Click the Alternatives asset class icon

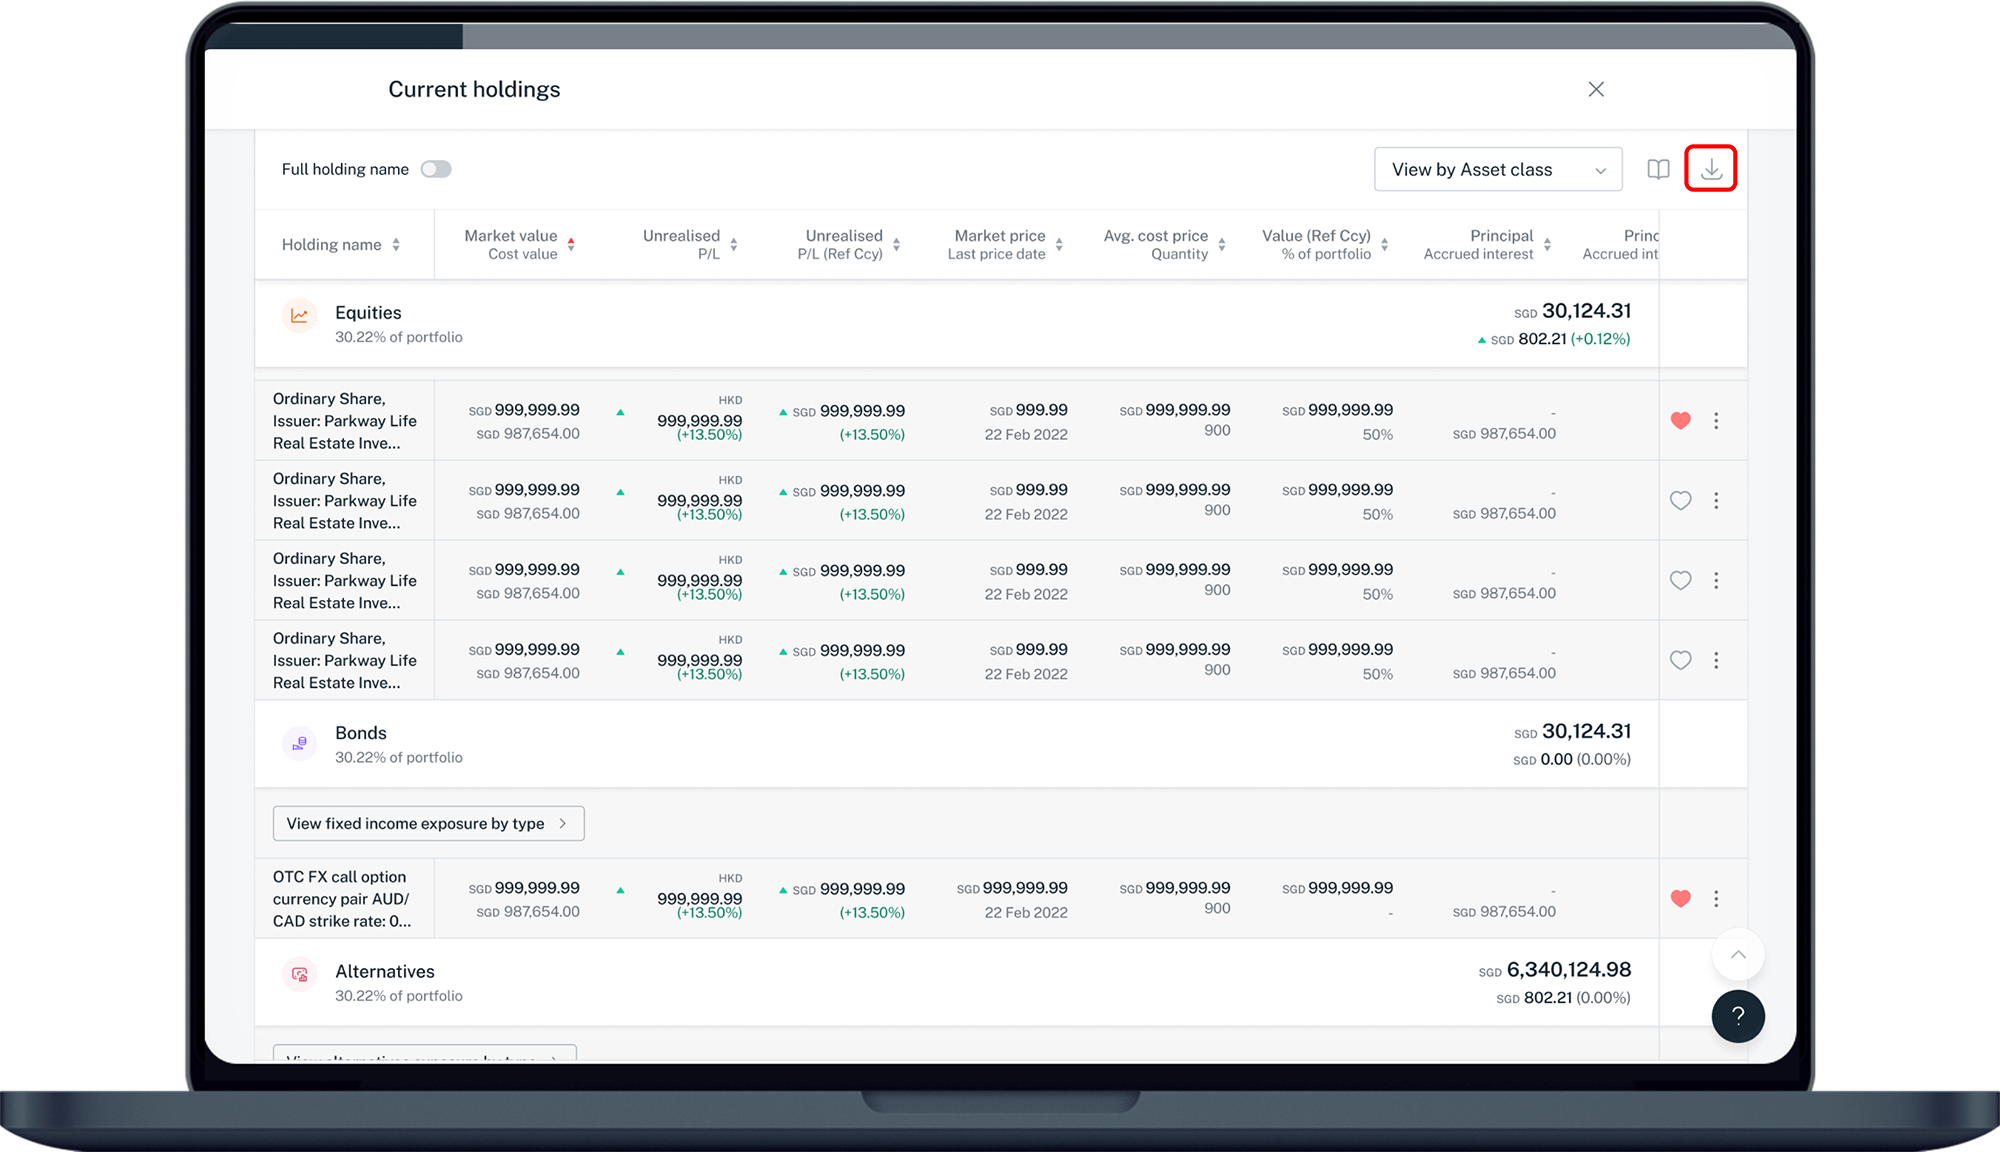pos(299,974)
